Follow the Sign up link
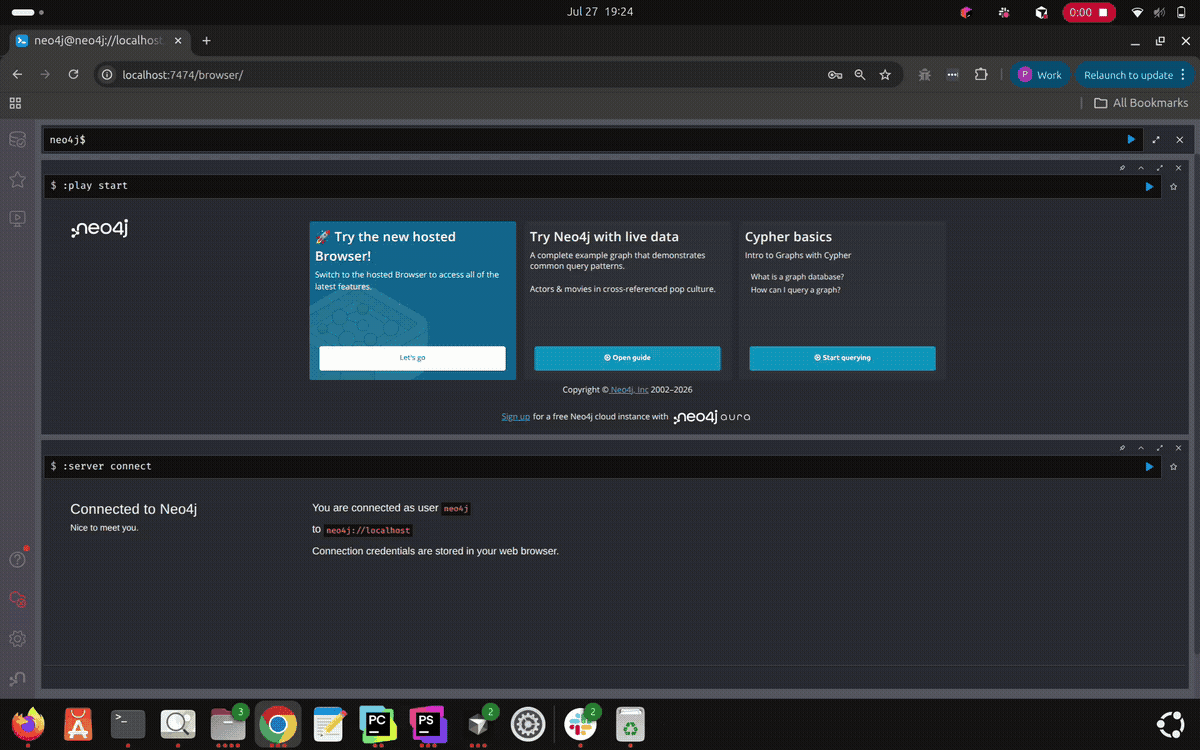 tap(515, 416)
